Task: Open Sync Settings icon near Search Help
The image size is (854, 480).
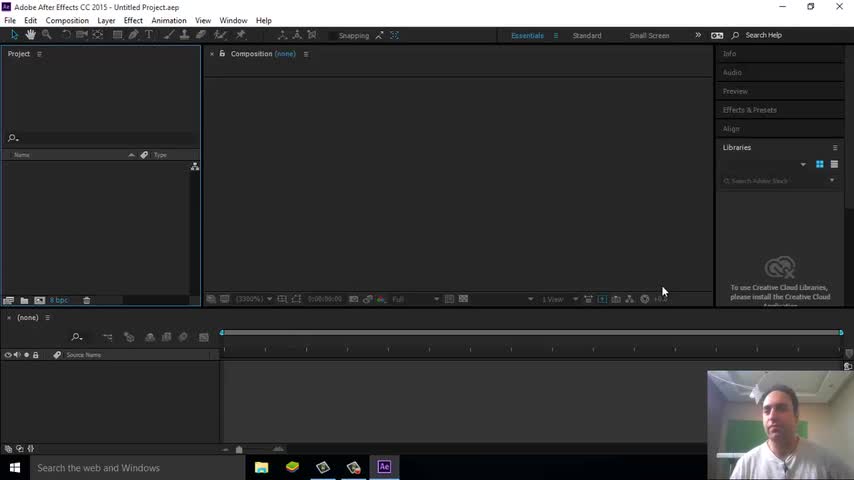Action: 717,35
